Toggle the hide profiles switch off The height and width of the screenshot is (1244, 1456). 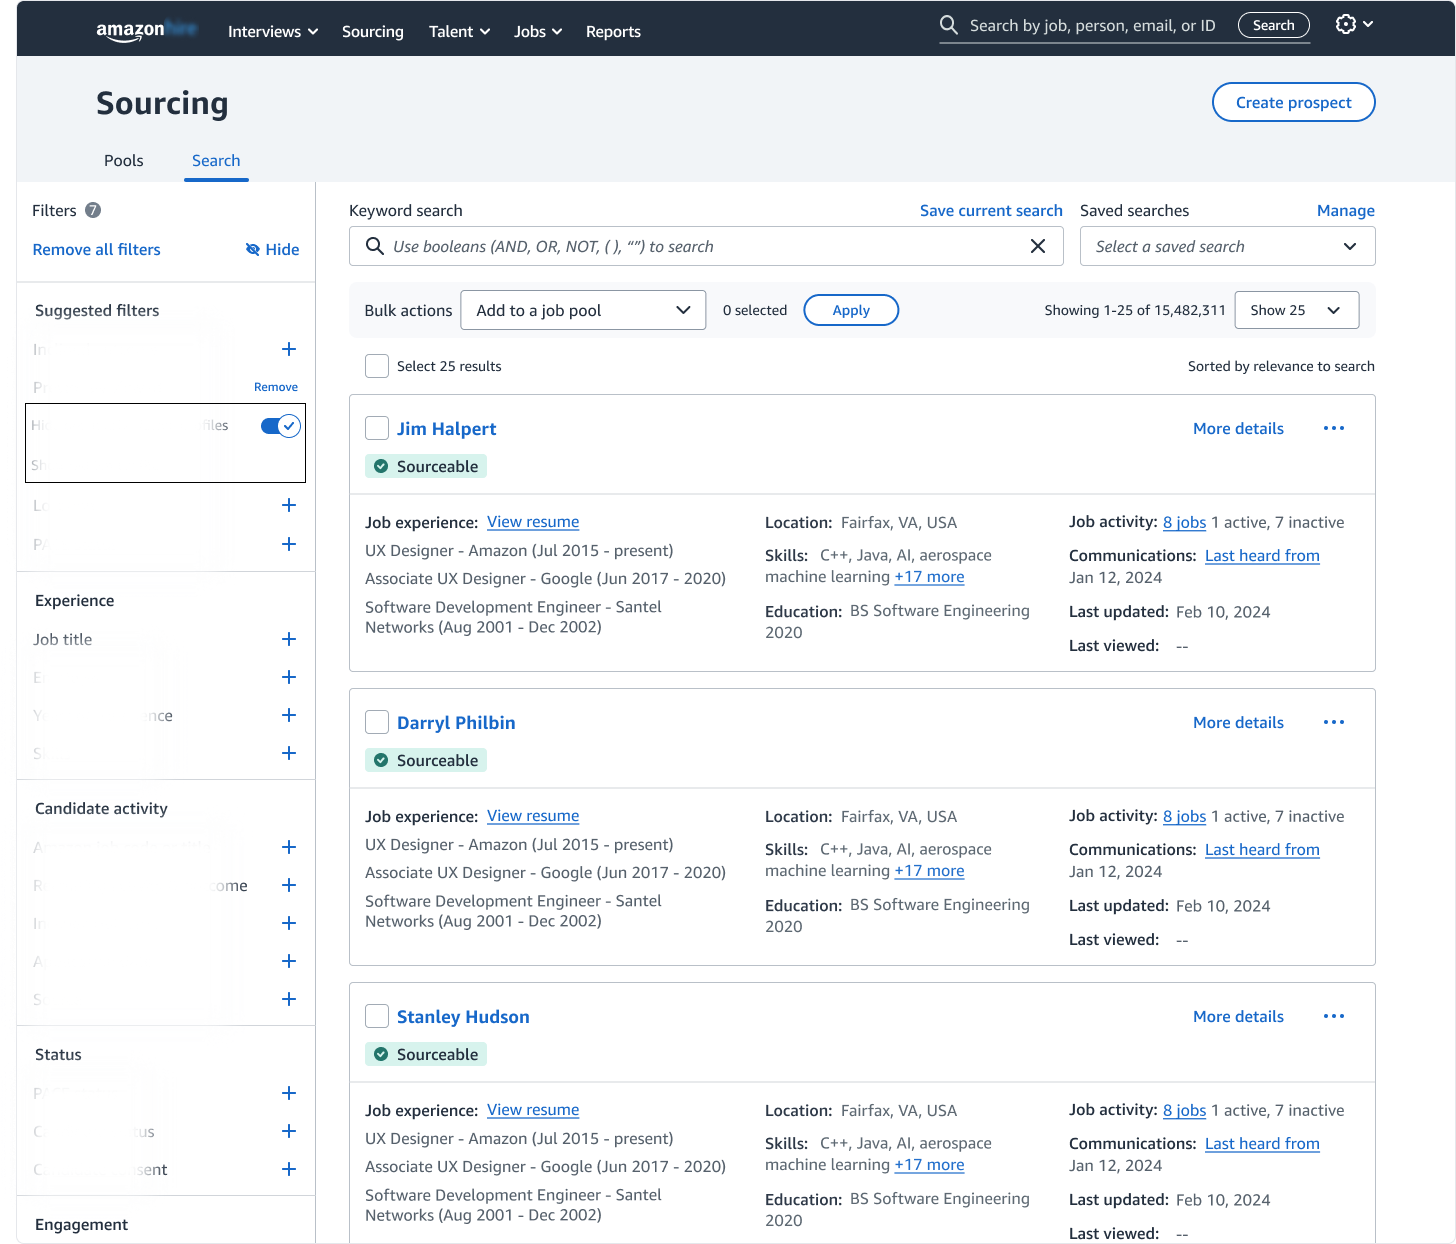pos(281,426)
